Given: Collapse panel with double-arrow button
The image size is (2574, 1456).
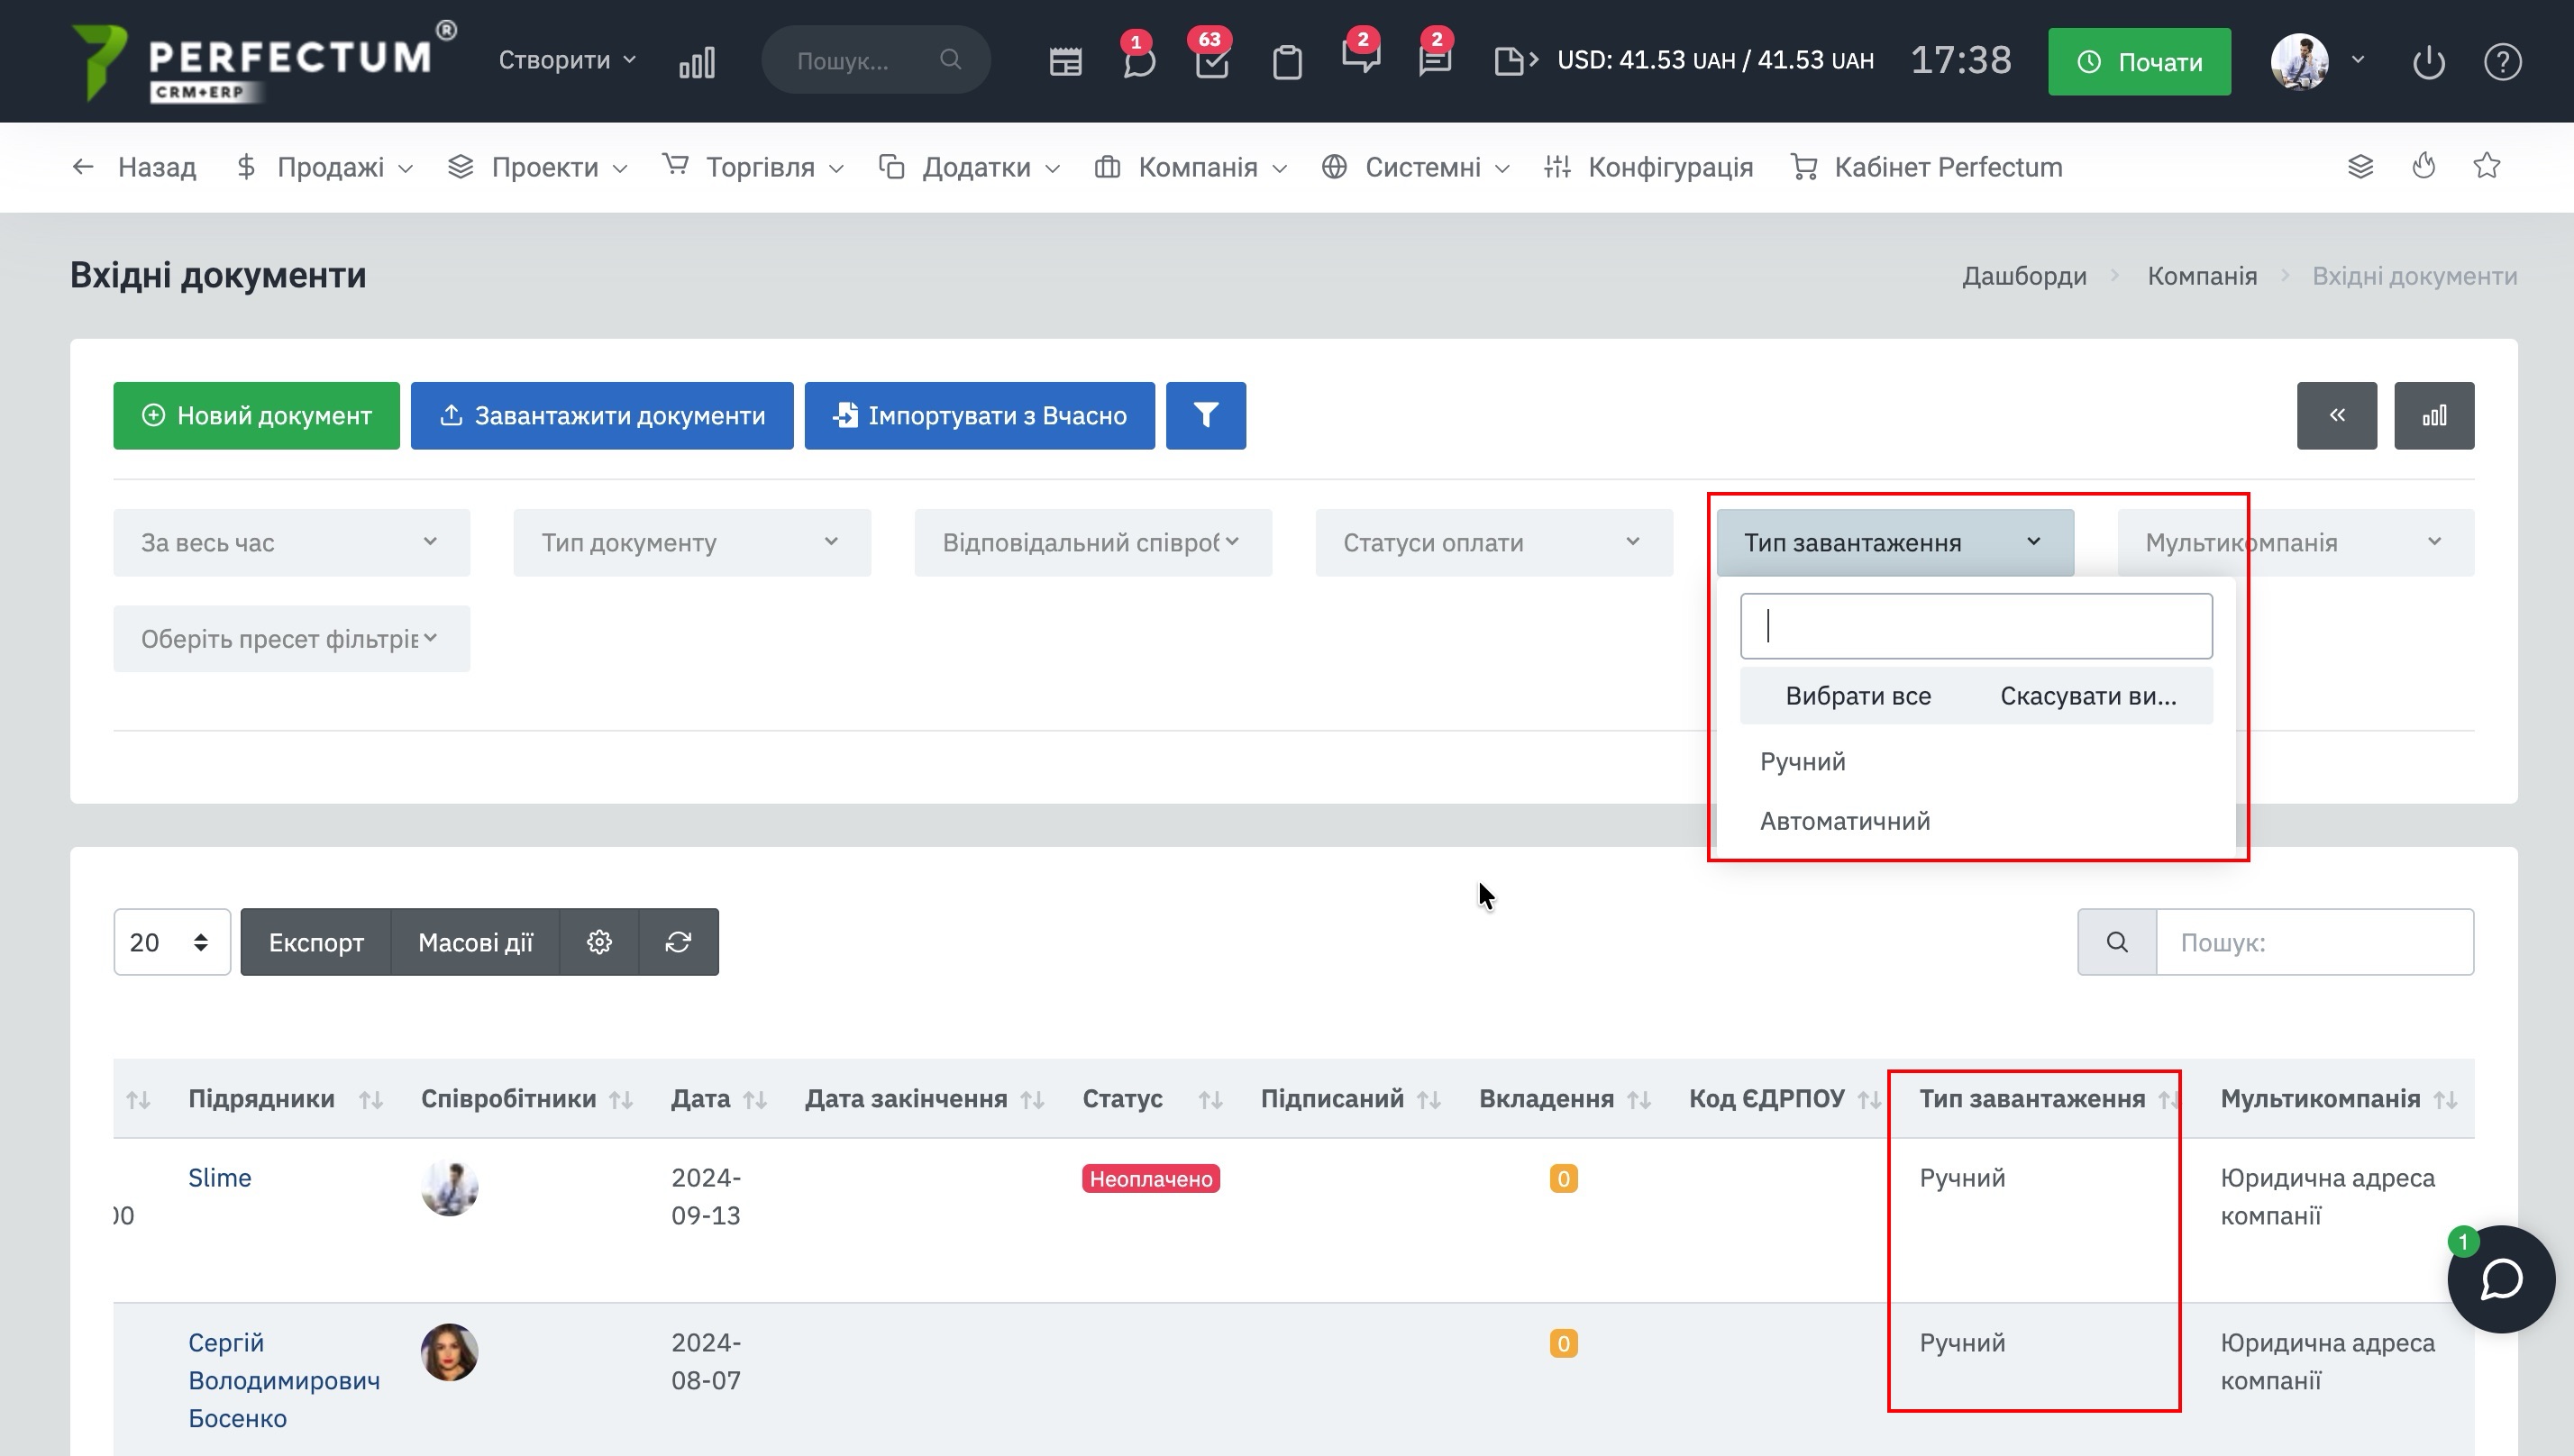Looking at the screenshot, I should [x=2336, y=415].
